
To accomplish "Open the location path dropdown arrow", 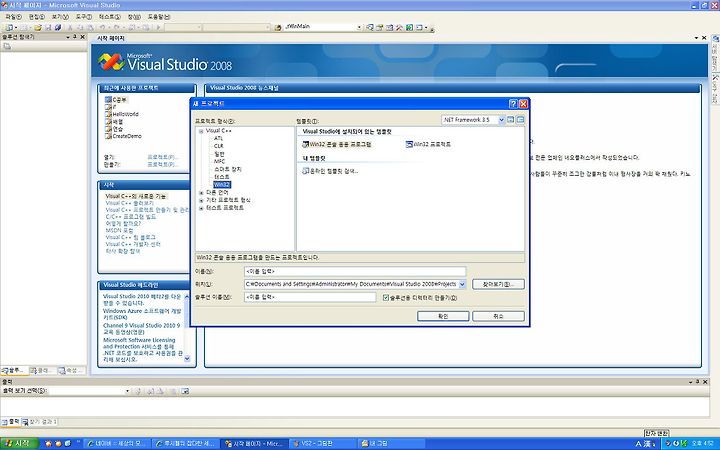I will (462, 284).
